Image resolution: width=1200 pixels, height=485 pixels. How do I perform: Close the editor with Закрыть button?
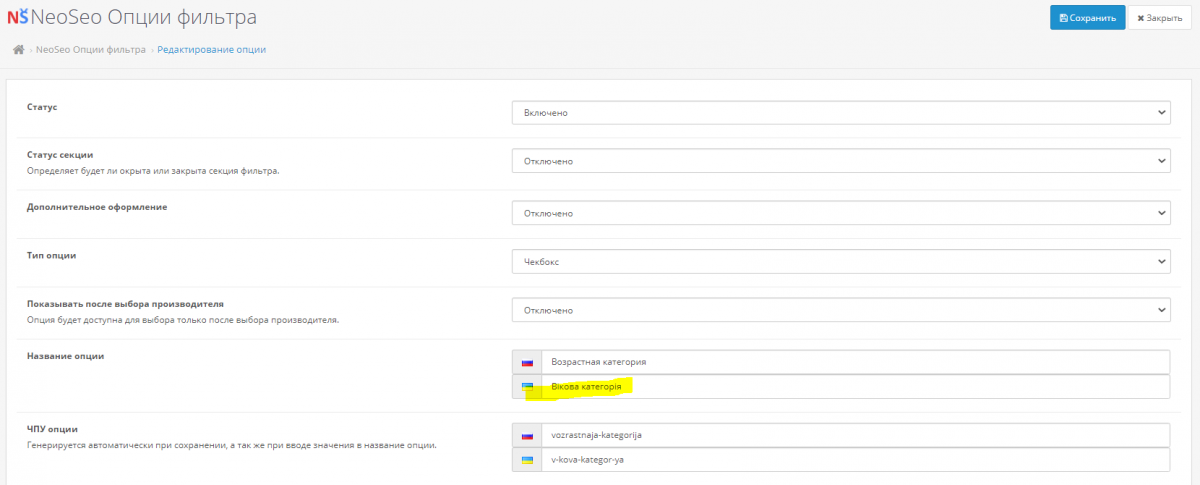pos(1160,17)
